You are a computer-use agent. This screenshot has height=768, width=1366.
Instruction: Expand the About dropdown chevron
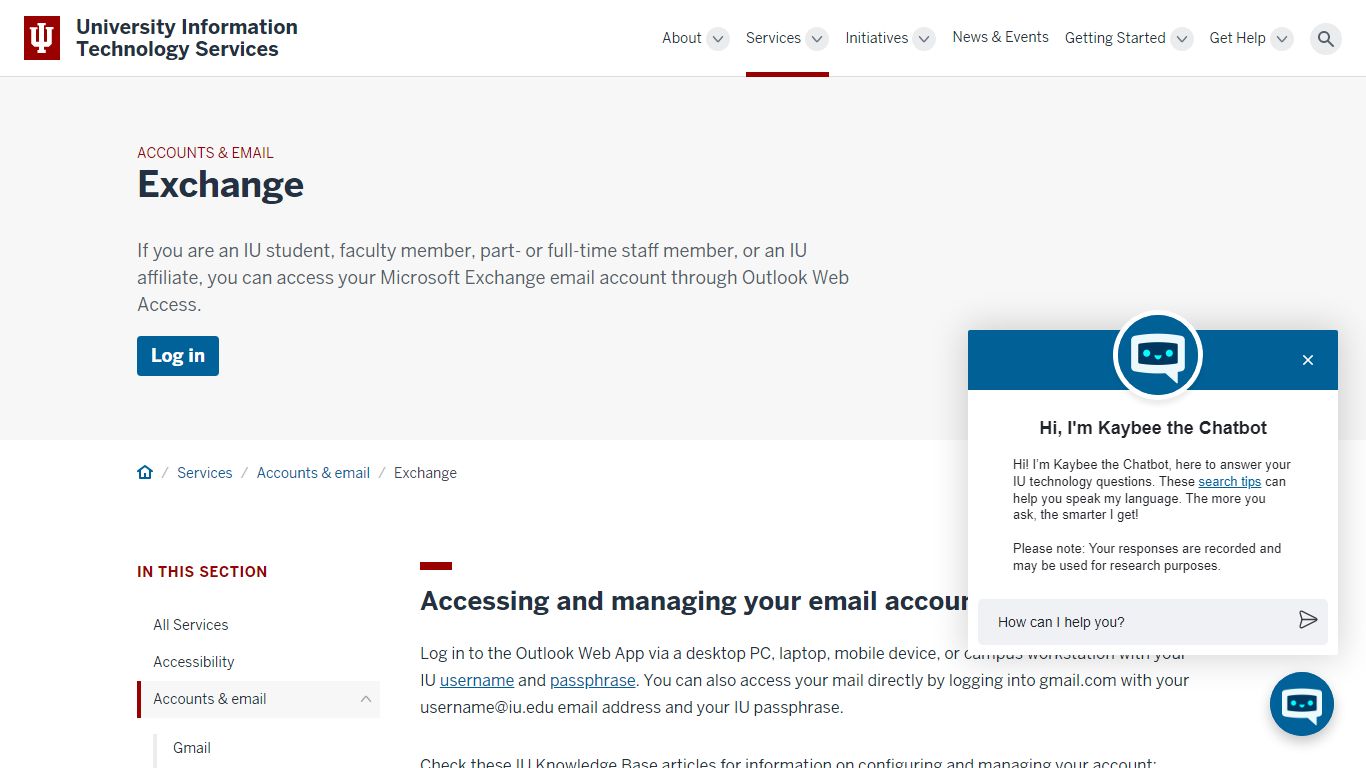tap(718, 39)
